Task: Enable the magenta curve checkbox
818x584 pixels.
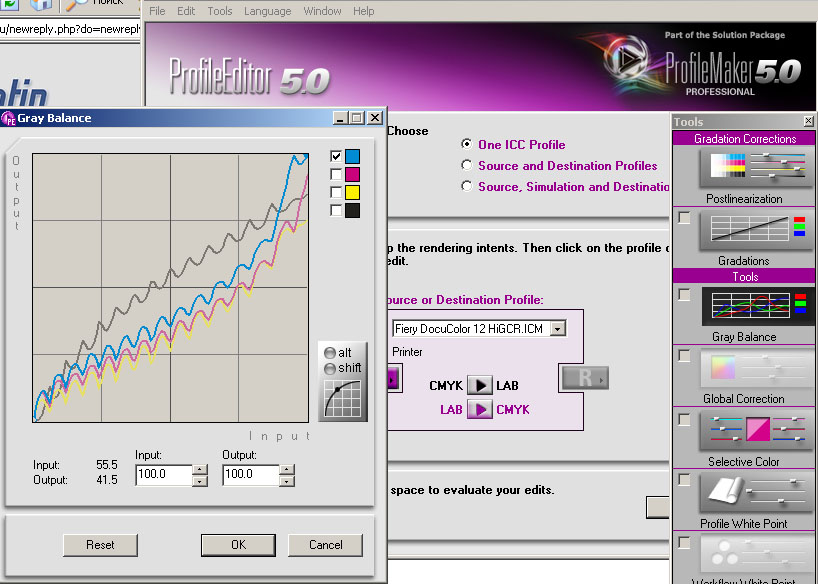Action: coord(336,174)
